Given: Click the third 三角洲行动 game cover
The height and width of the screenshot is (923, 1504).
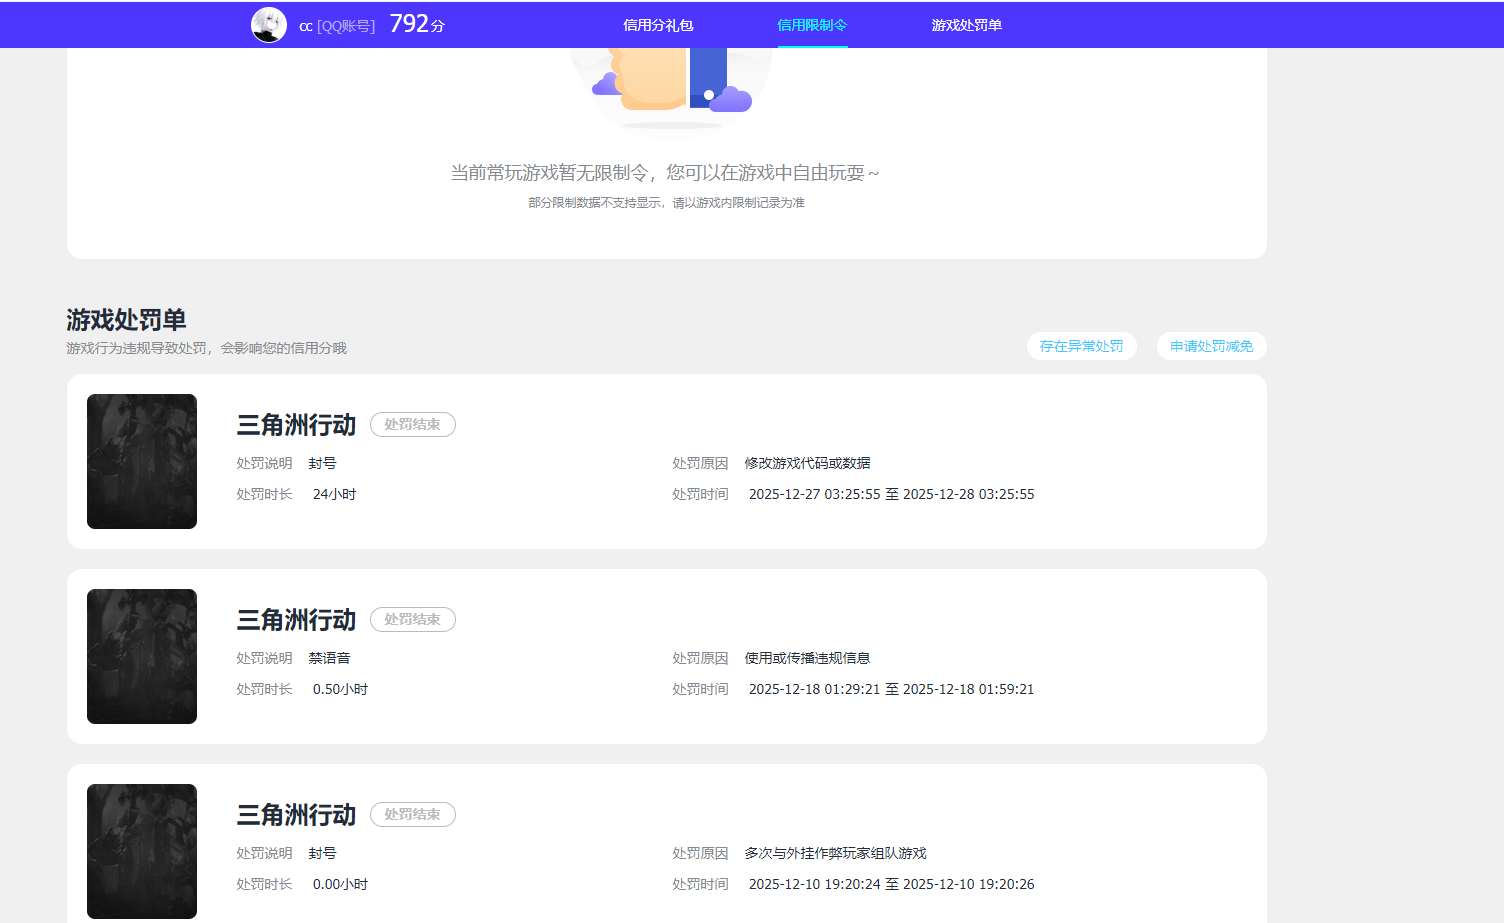Looking at the screenshot, I should pyautogui.click(x=141, y=851).
